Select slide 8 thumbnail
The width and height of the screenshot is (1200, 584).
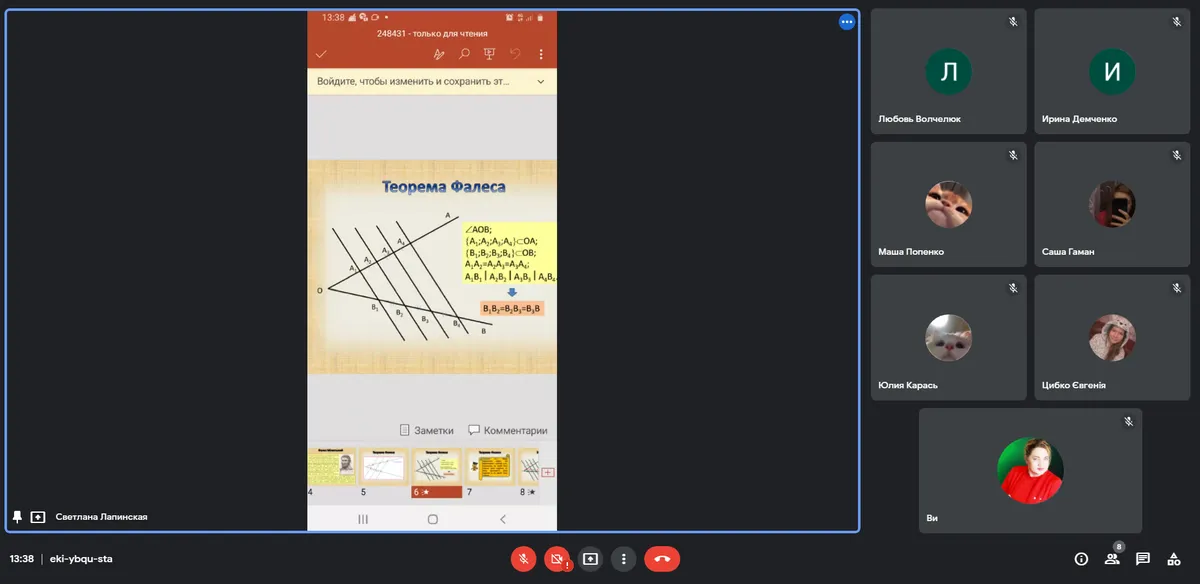pyautogui.click(x=530, y=467)
